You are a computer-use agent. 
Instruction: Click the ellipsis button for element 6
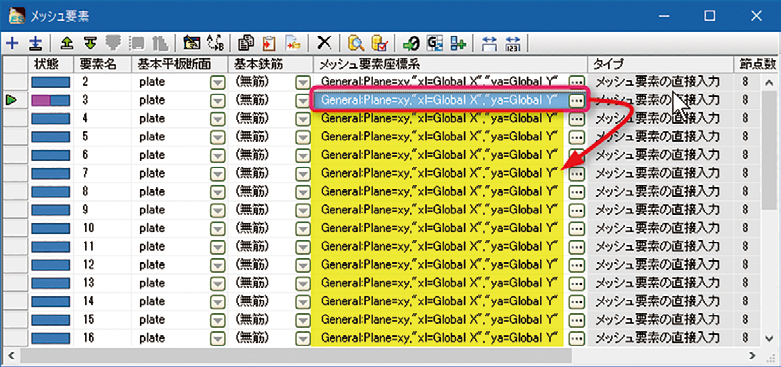pos(577,155)
